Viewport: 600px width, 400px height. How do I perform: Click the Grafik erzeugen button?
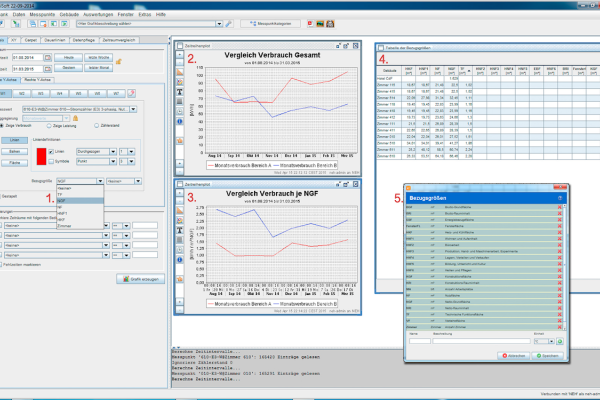139,278
